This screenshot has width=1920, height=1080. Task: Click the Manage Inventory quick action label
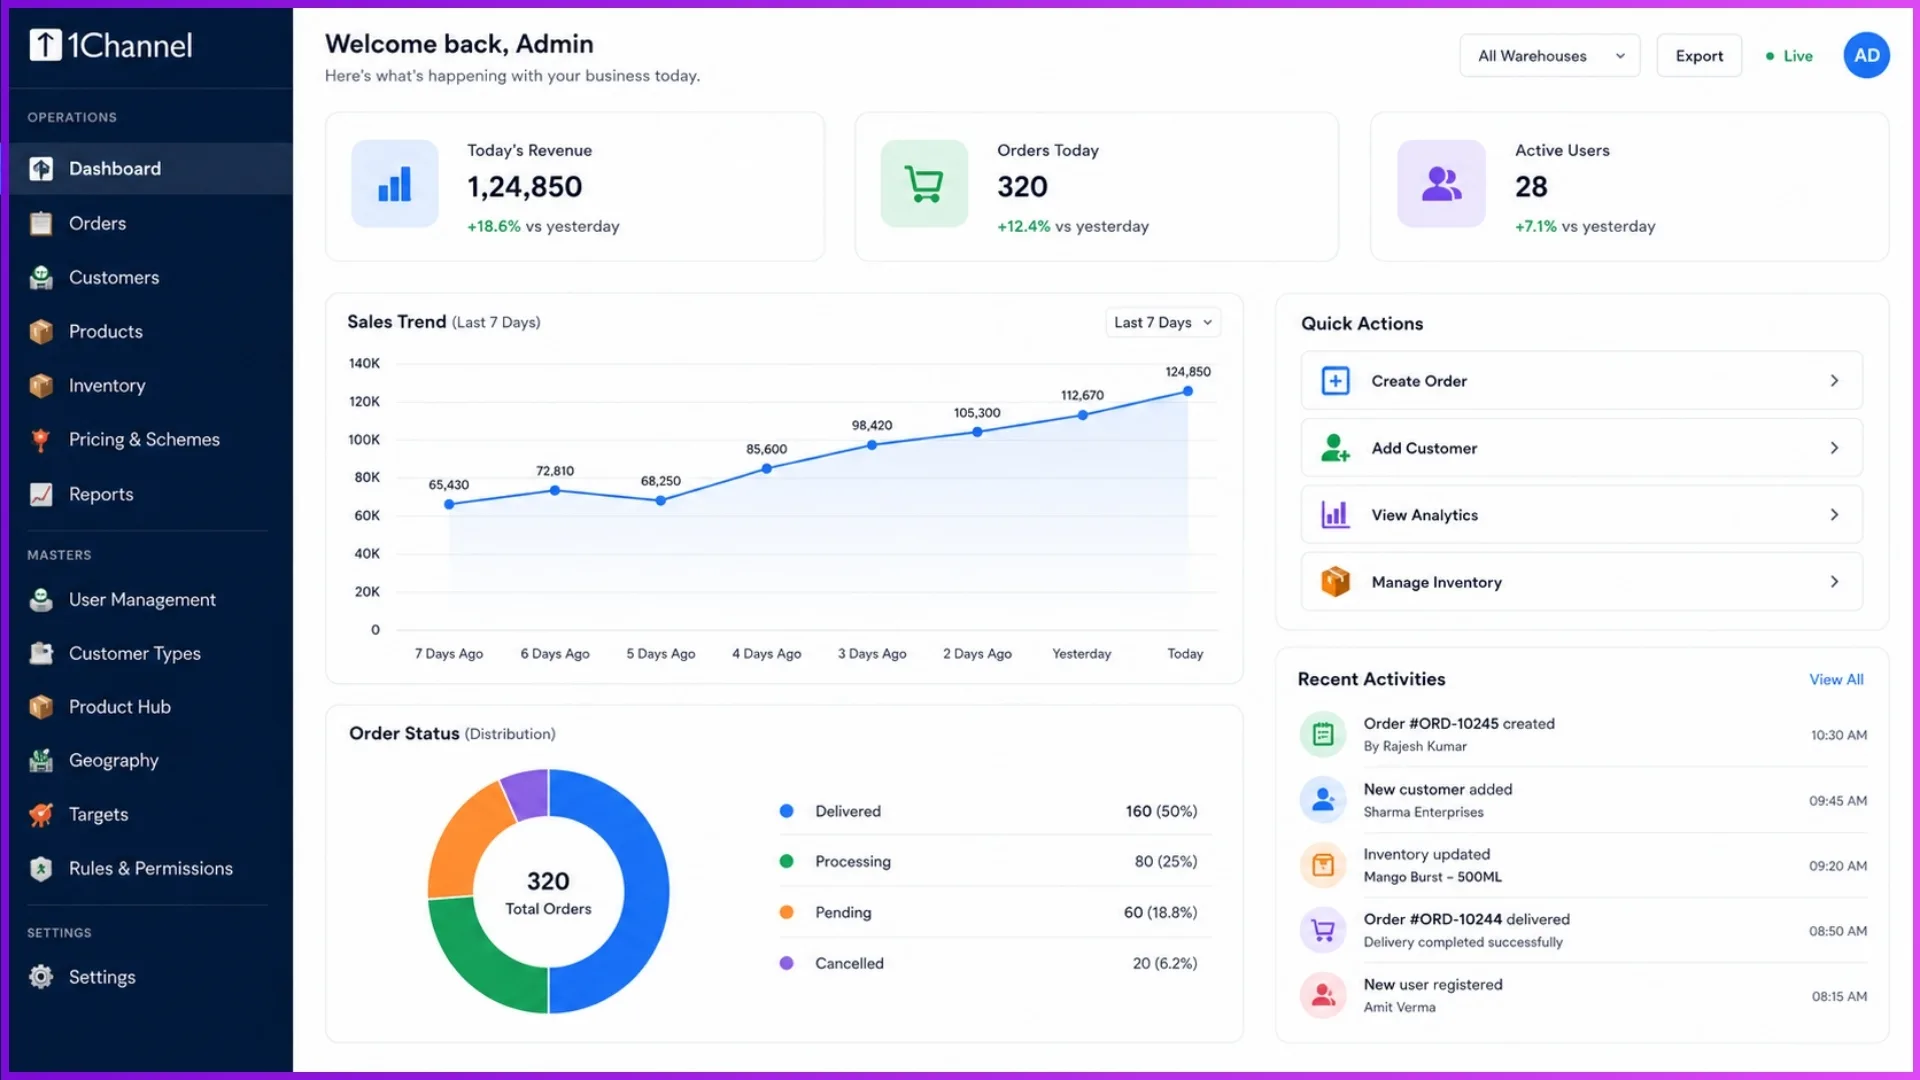[1436, 582]
